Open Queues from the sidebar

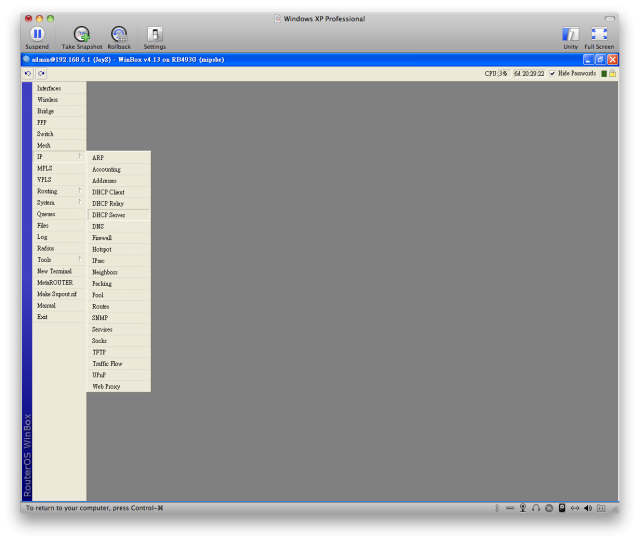pos(59,214)
